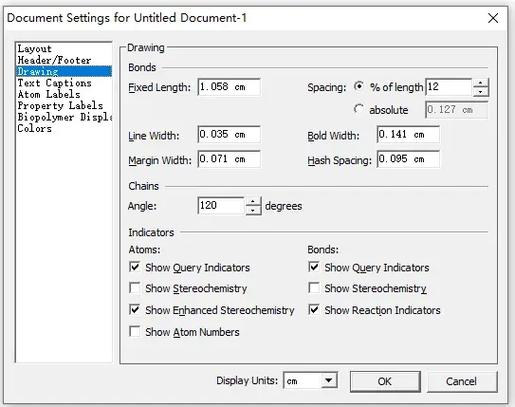Decrease the Spacing percent of length value

tap(480, 92)
